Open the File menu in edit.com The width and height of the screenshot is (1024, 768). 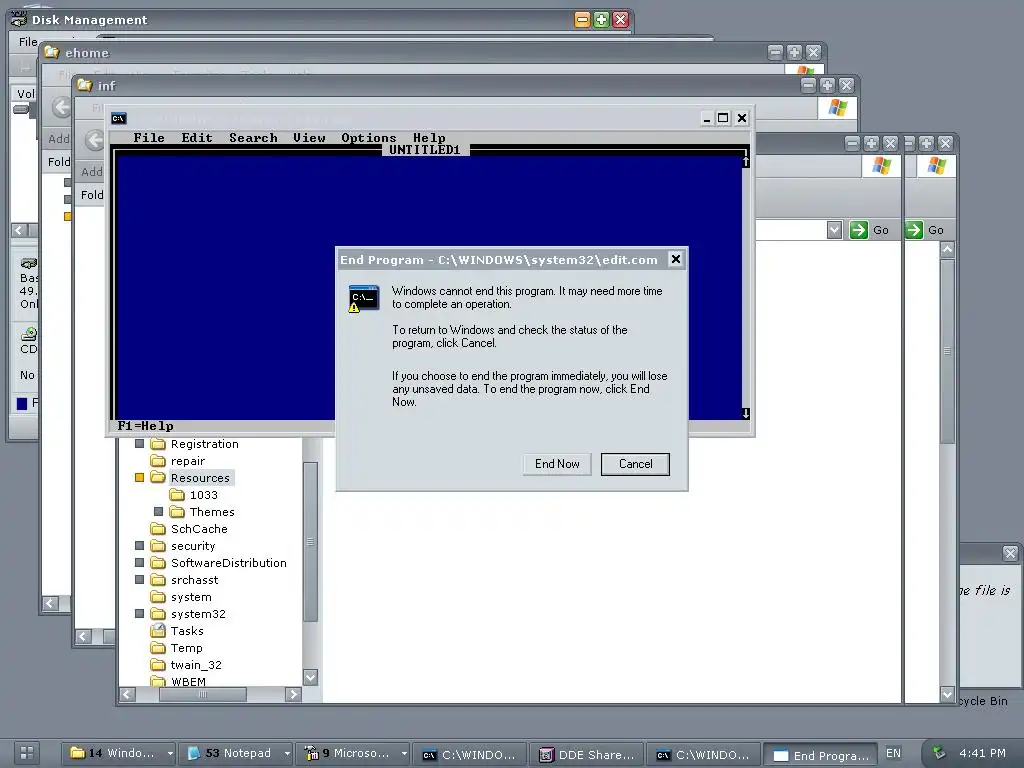click(149, 138)
